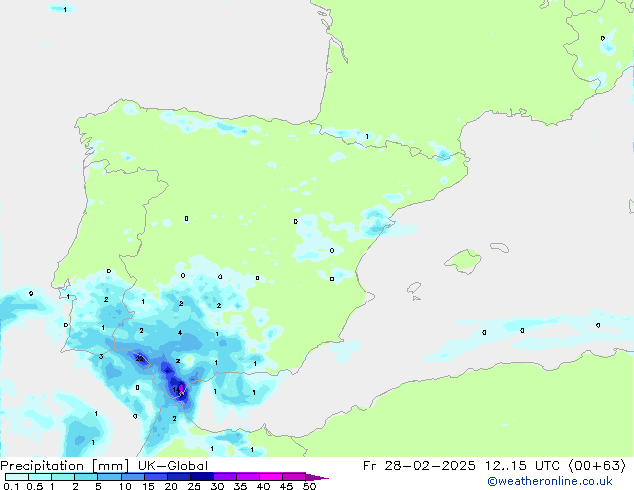
Task: Open the weatheronline.co.uk credit link
Action: click(550, 481)
